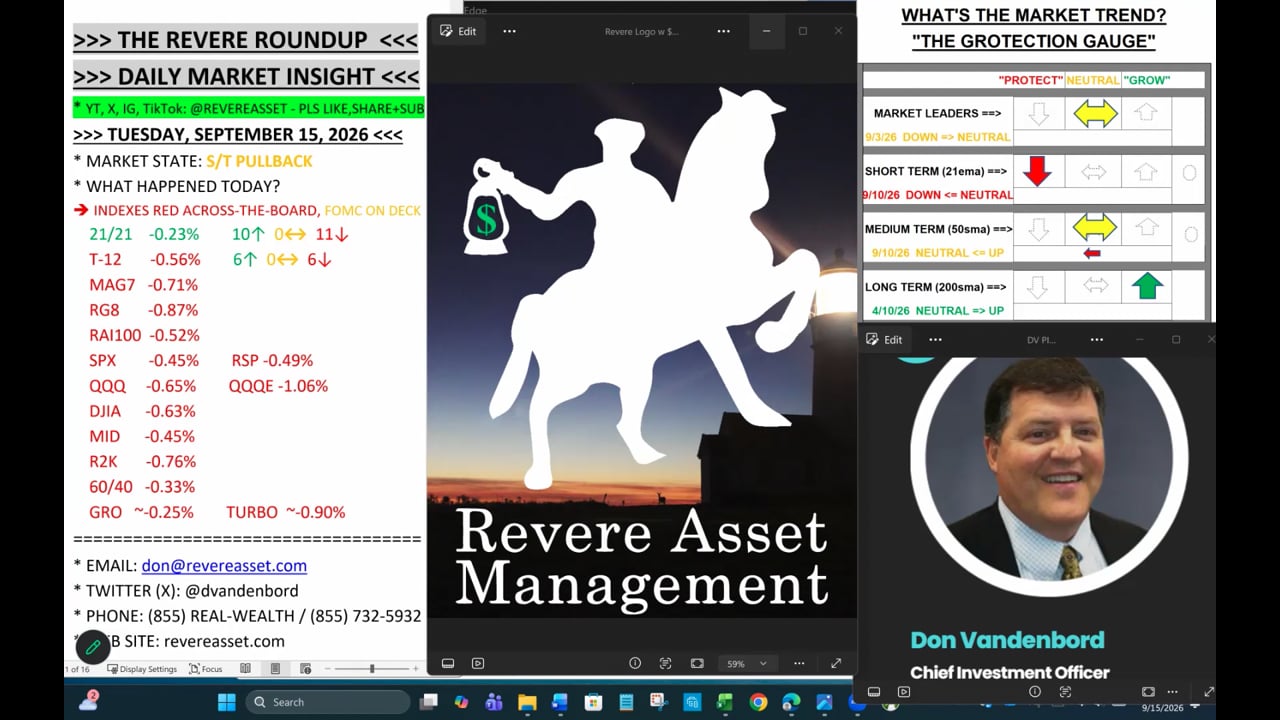Click Edit in the DV photo window
Image resolution: width=1280 pixels, height=720 pixels.
coord(885,339)
